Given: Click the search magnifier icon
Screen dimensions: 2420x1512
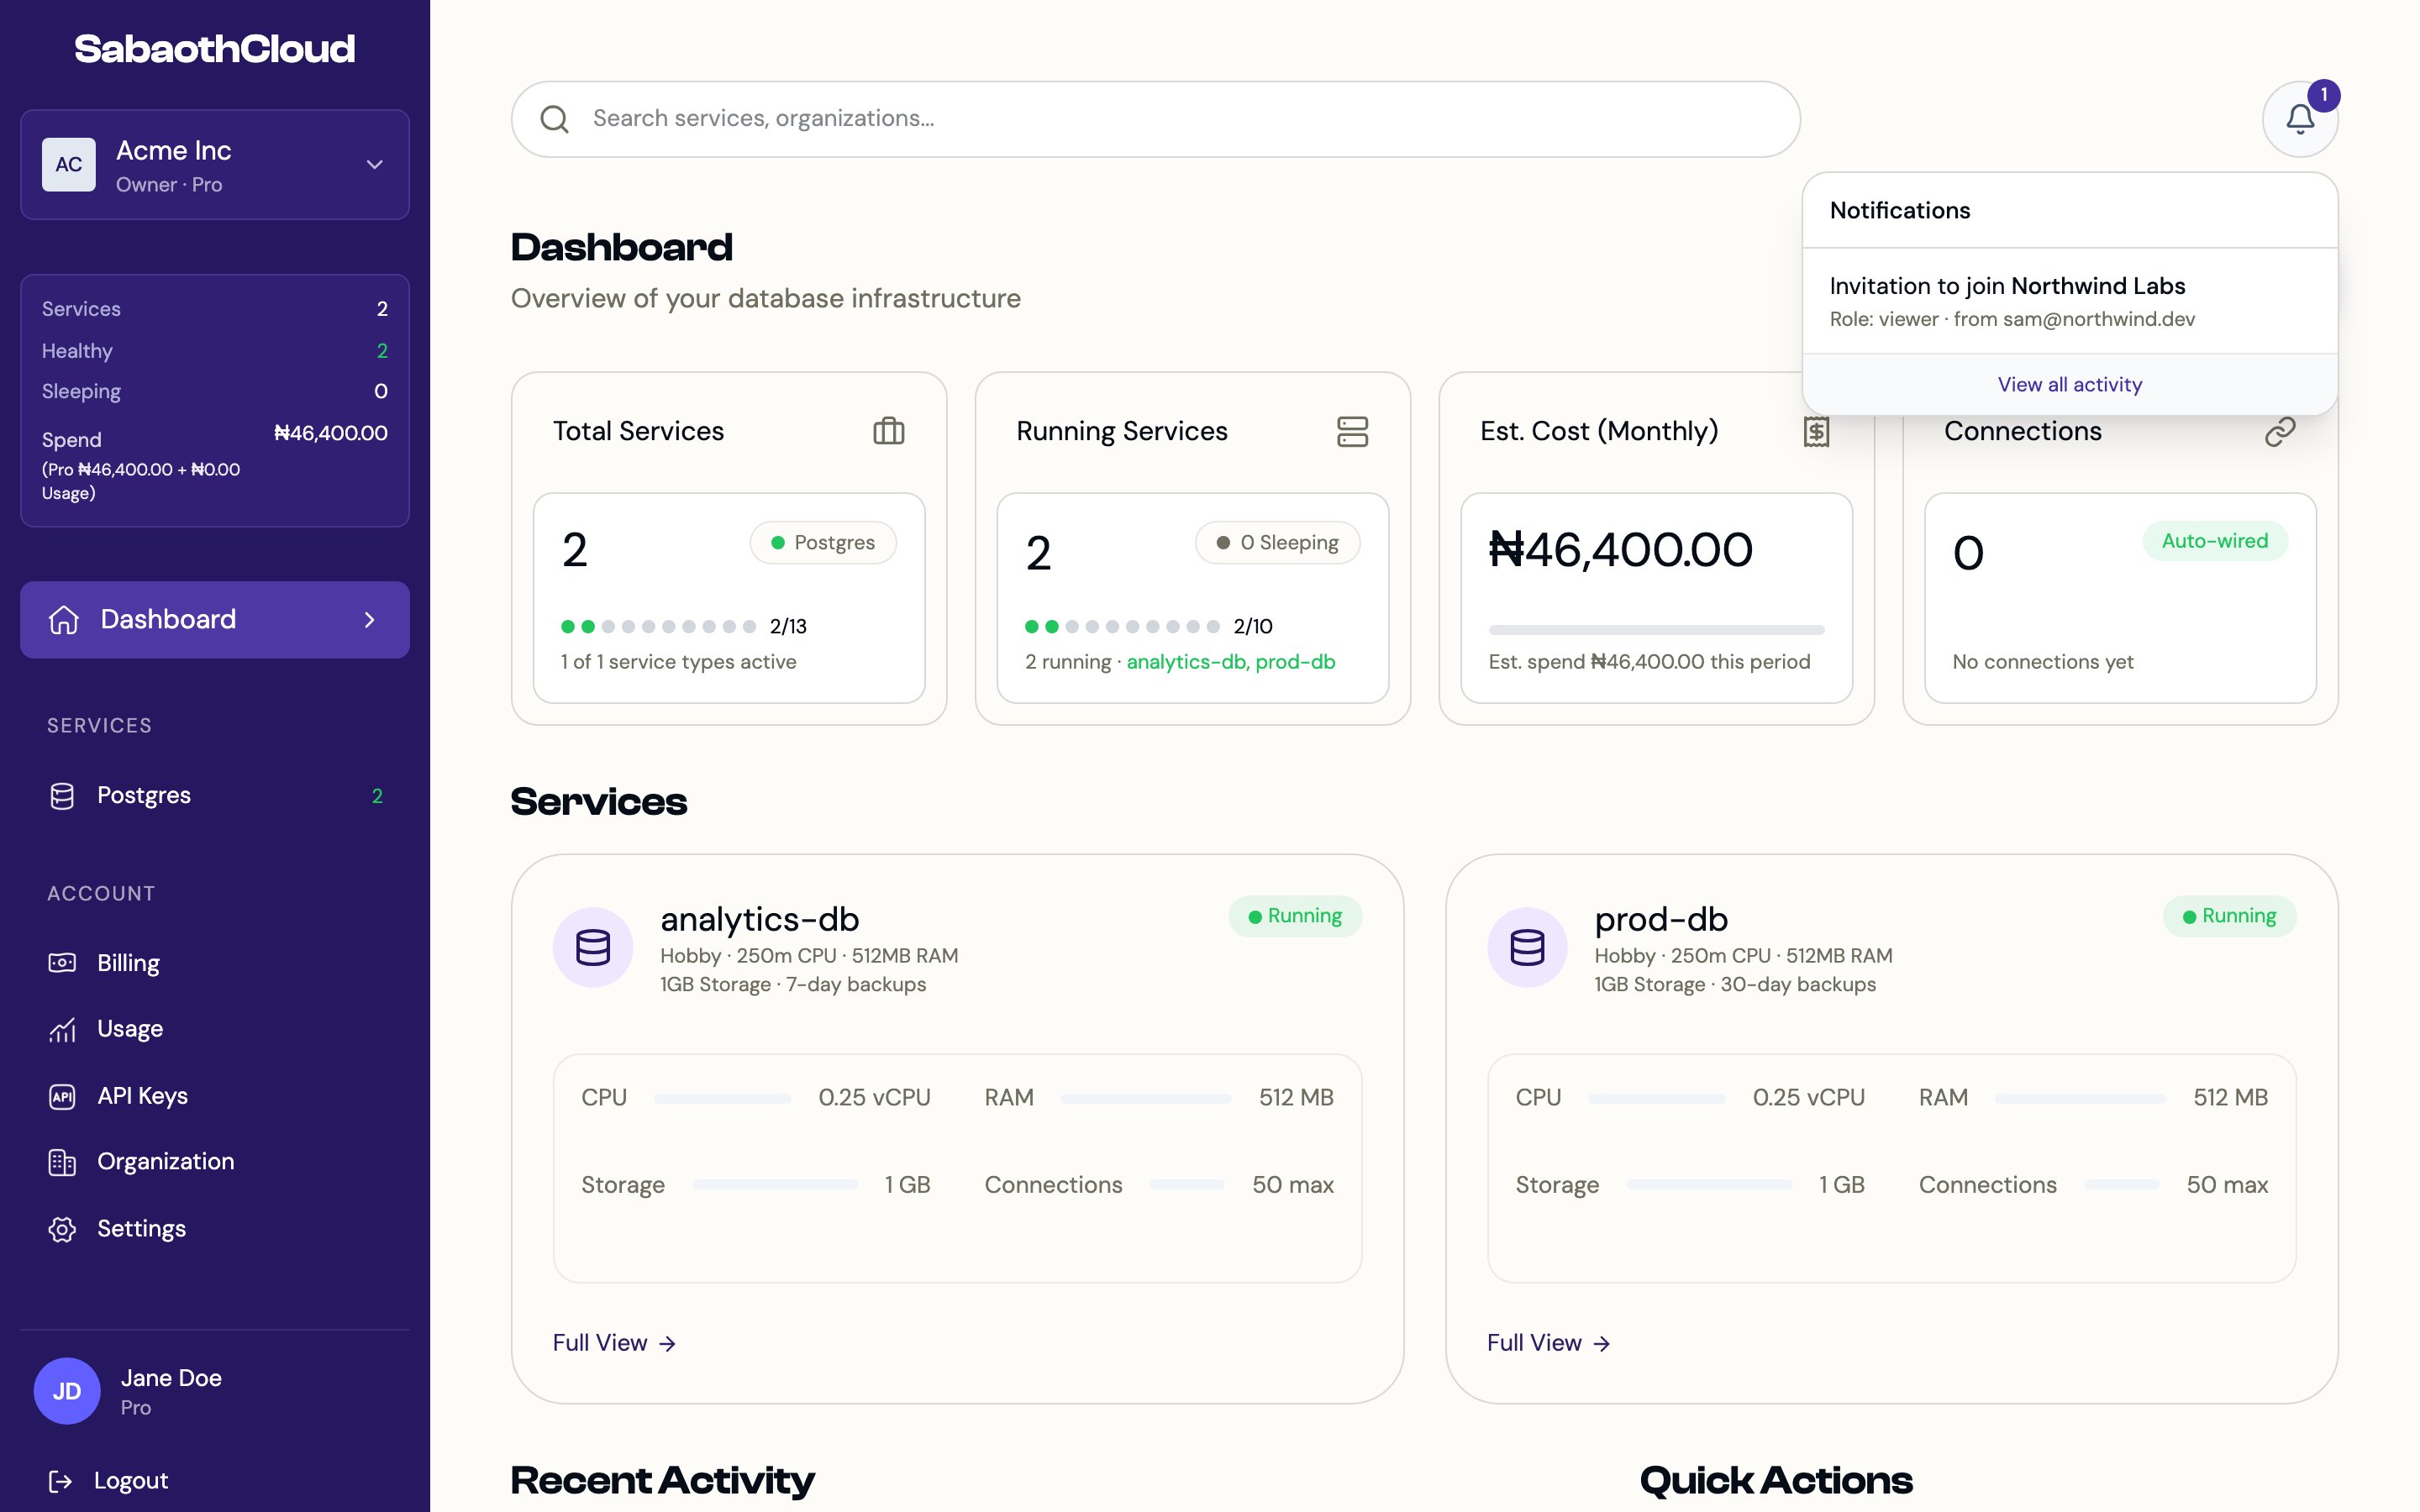Looking at the screenshot, I should tap(554, 119).
